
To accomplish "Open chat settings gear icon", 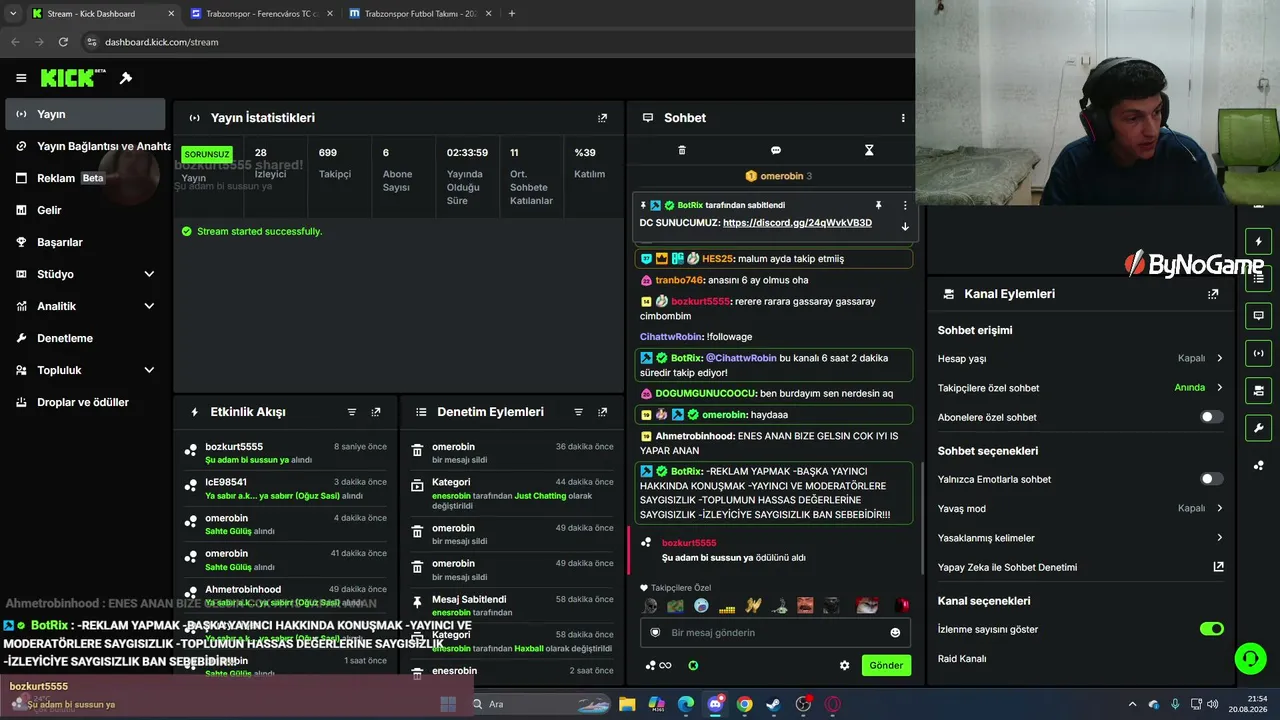I will (x=844, y=665).
